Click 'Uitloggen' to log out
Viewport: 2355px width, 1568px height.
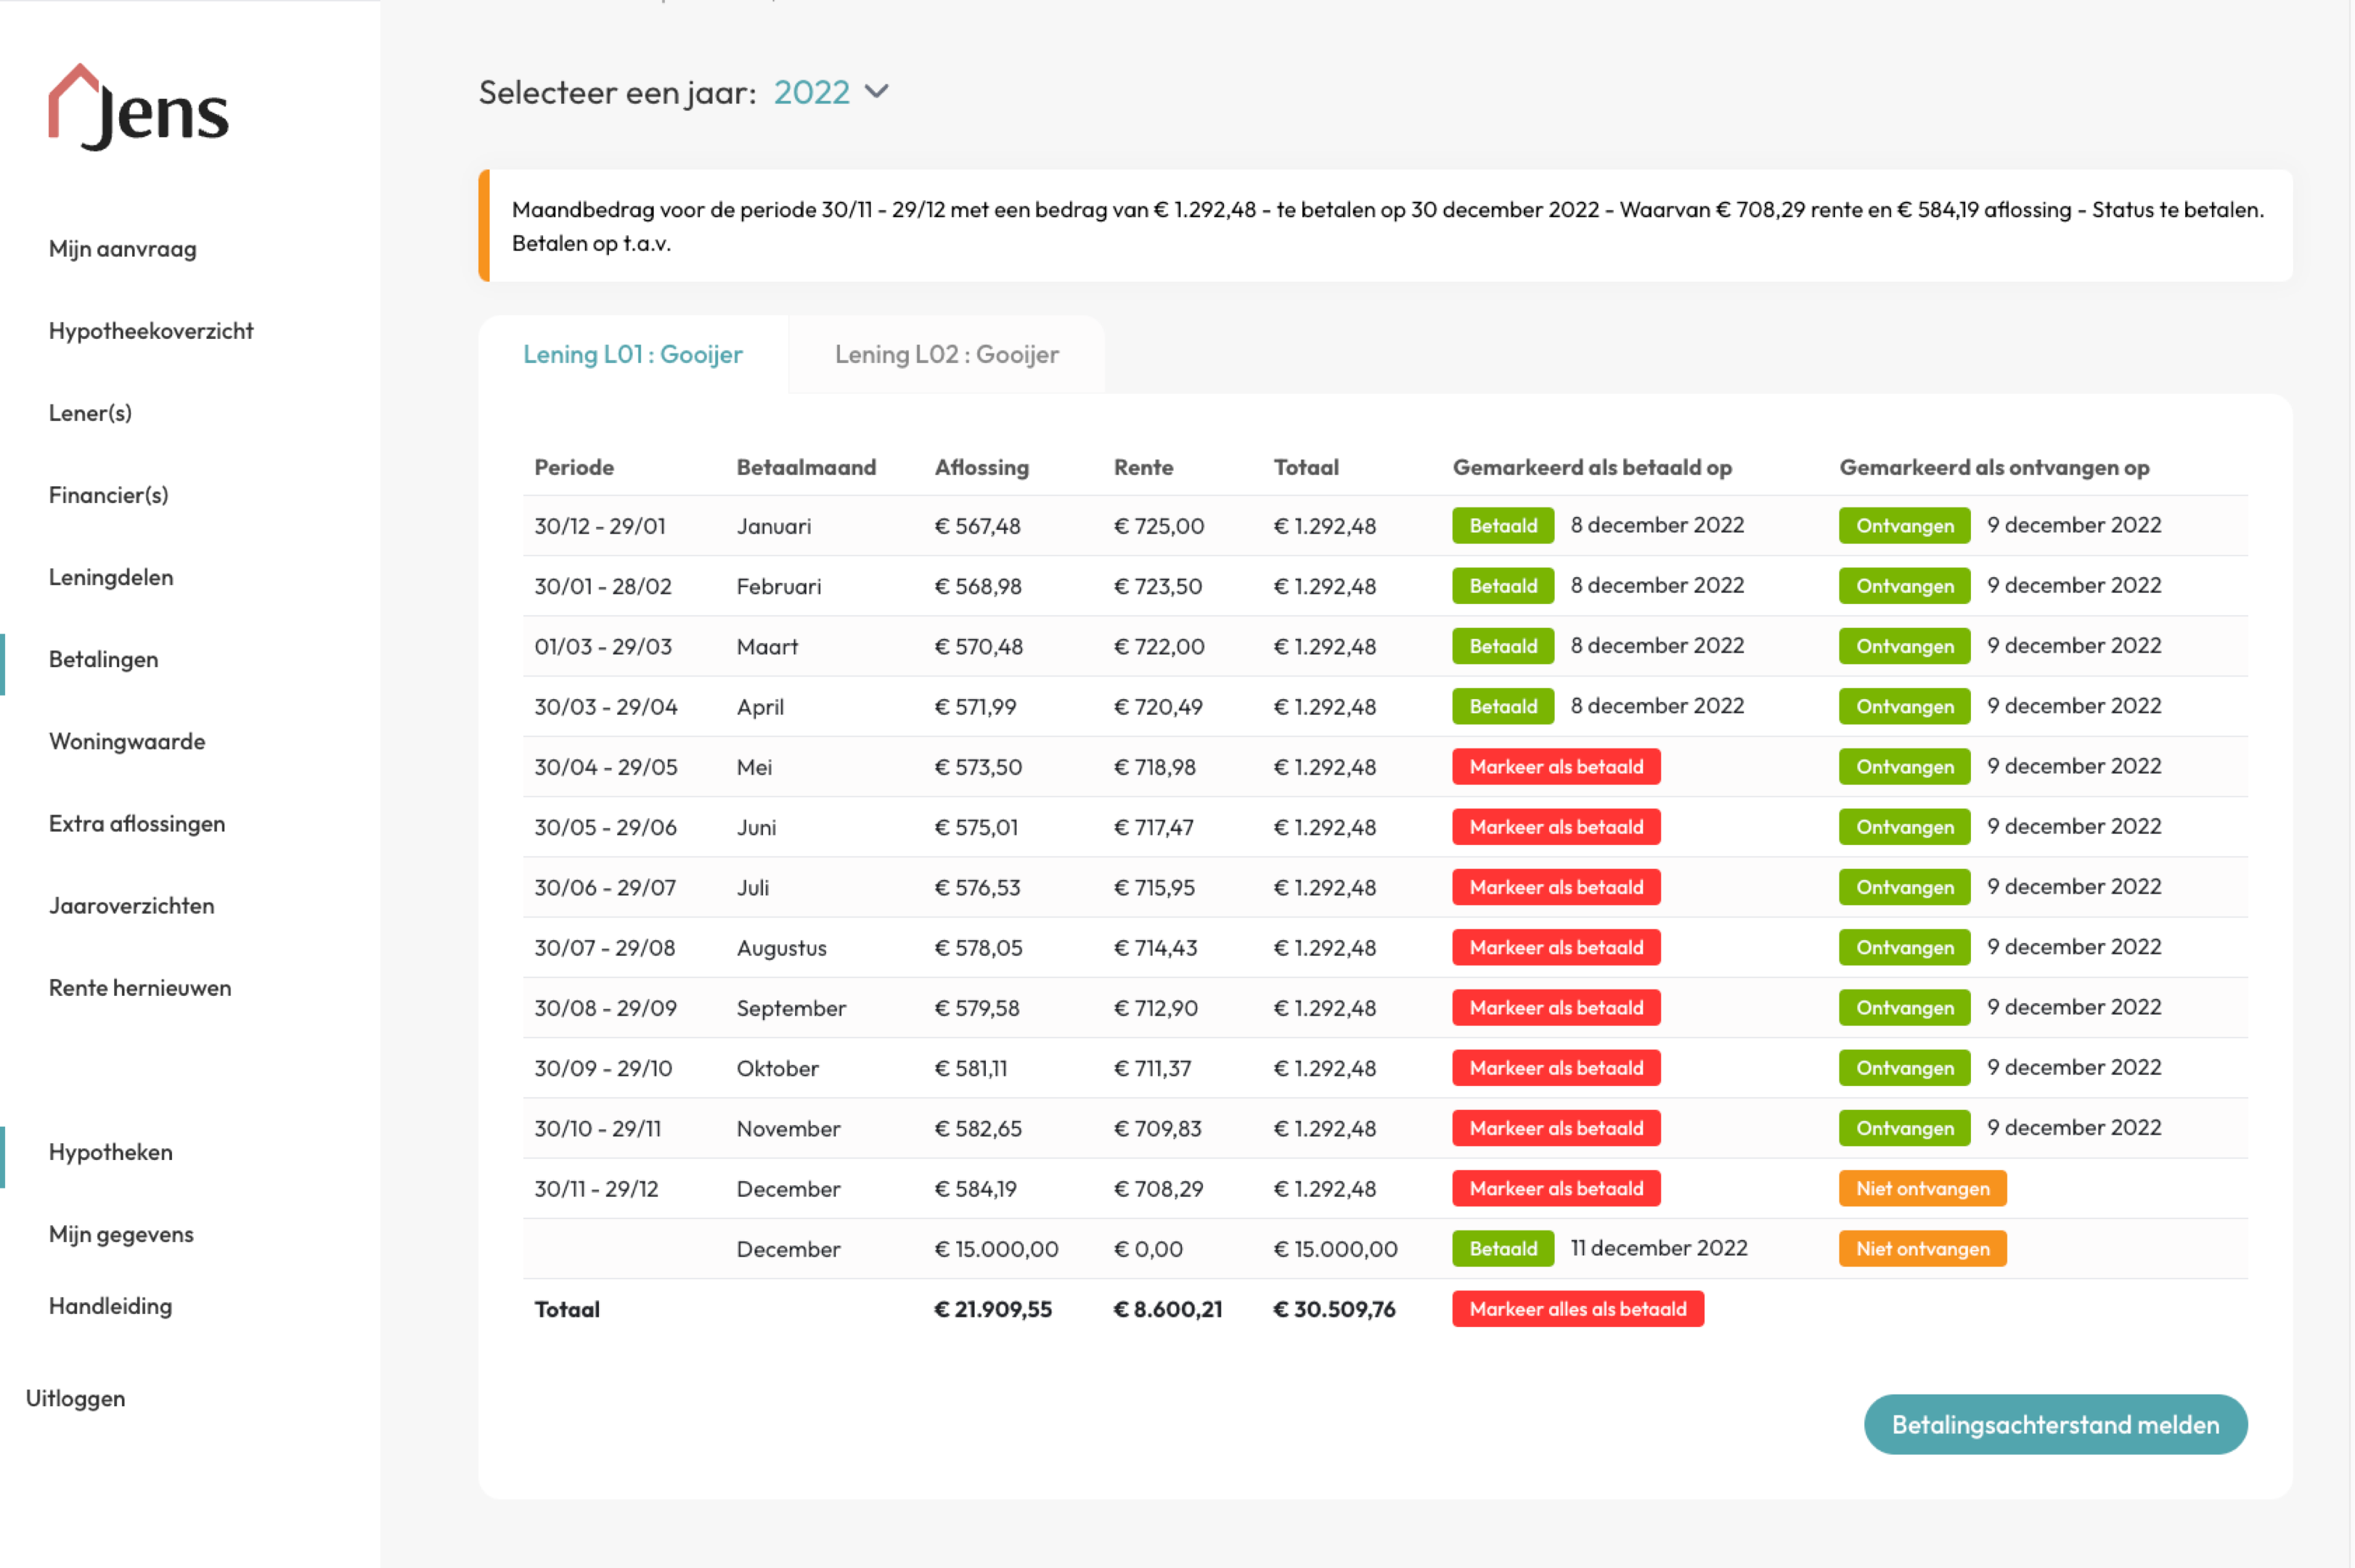point(75,1397)
